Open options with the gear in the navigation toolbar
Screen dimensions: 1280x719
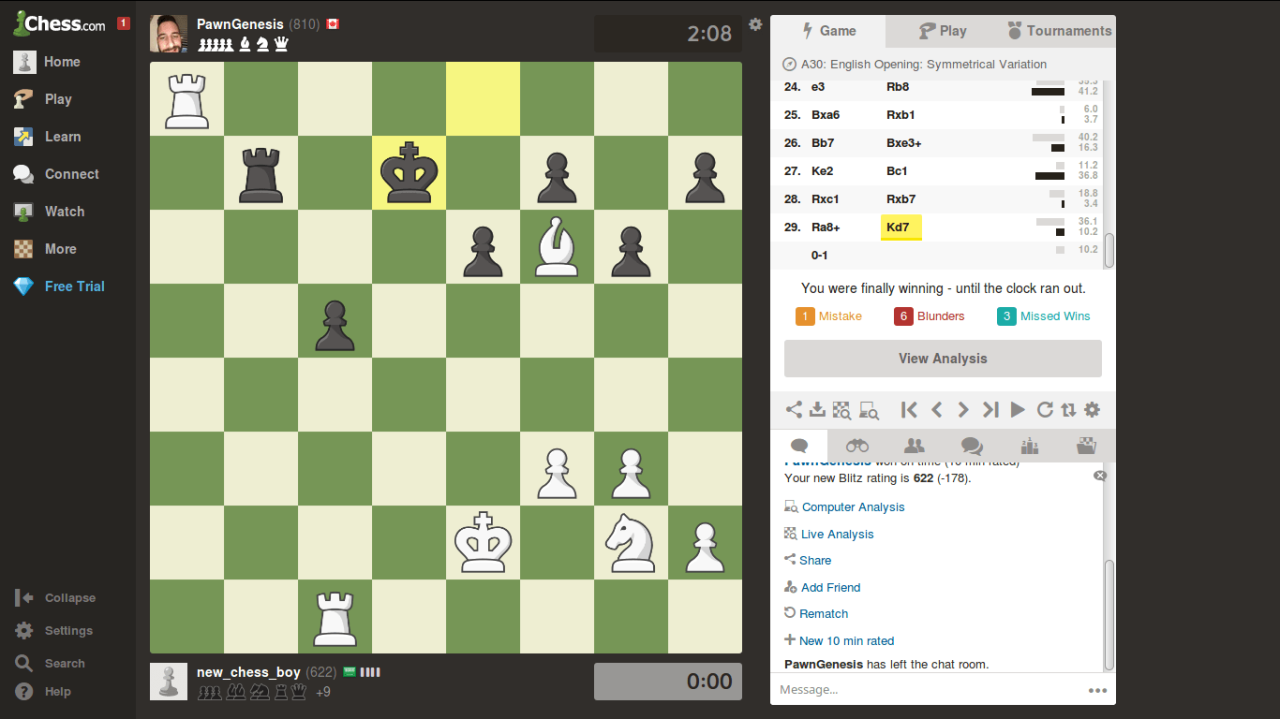(1091, 409)
